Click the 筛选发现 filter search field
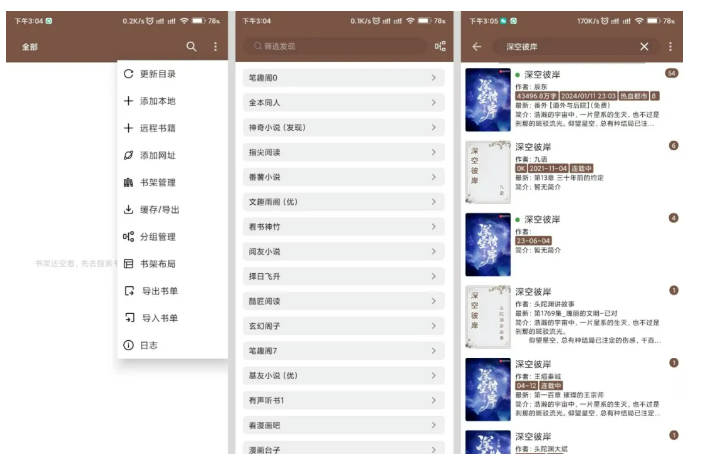The height and width of the screenshot is (454, 703). pyautogui.click(x=335, y=46)
